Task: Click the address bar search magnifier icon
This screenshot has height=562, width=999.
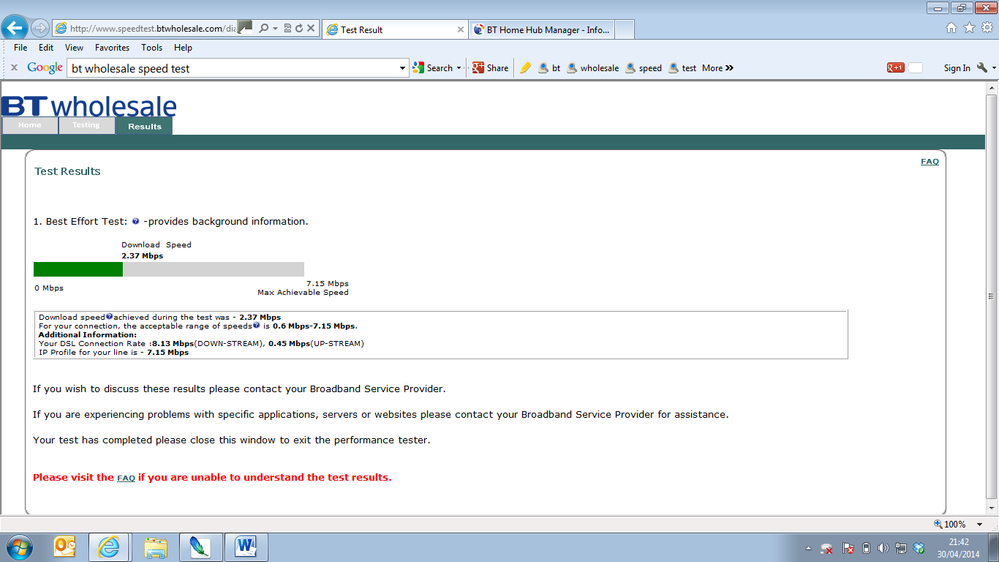Action: tap(263, 28)
